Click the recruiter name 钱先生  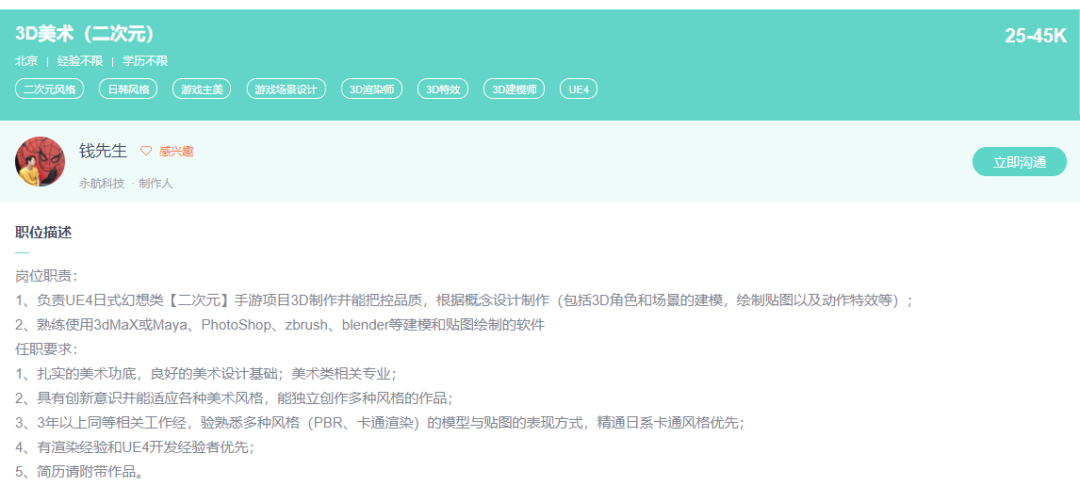(x=104, y=151)
